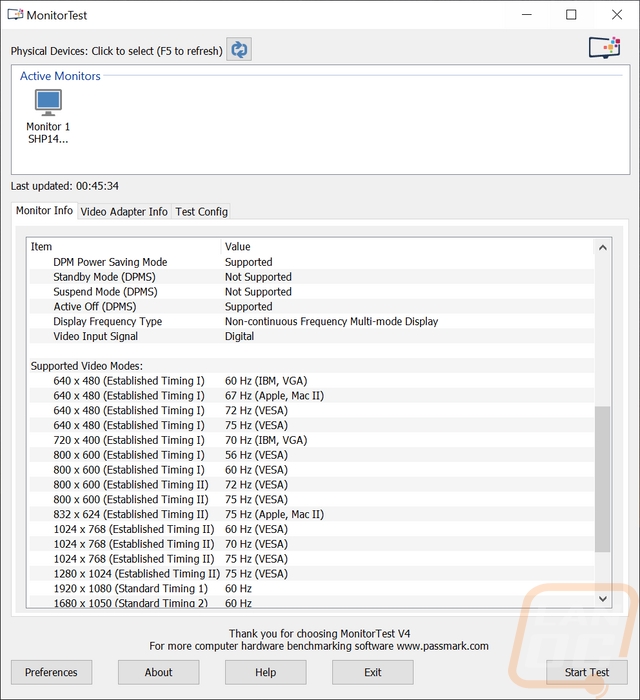Select the 720 x 400 Established Timing row
The width and height of the screenshot is (640, 700).
(x=312, y=440)
